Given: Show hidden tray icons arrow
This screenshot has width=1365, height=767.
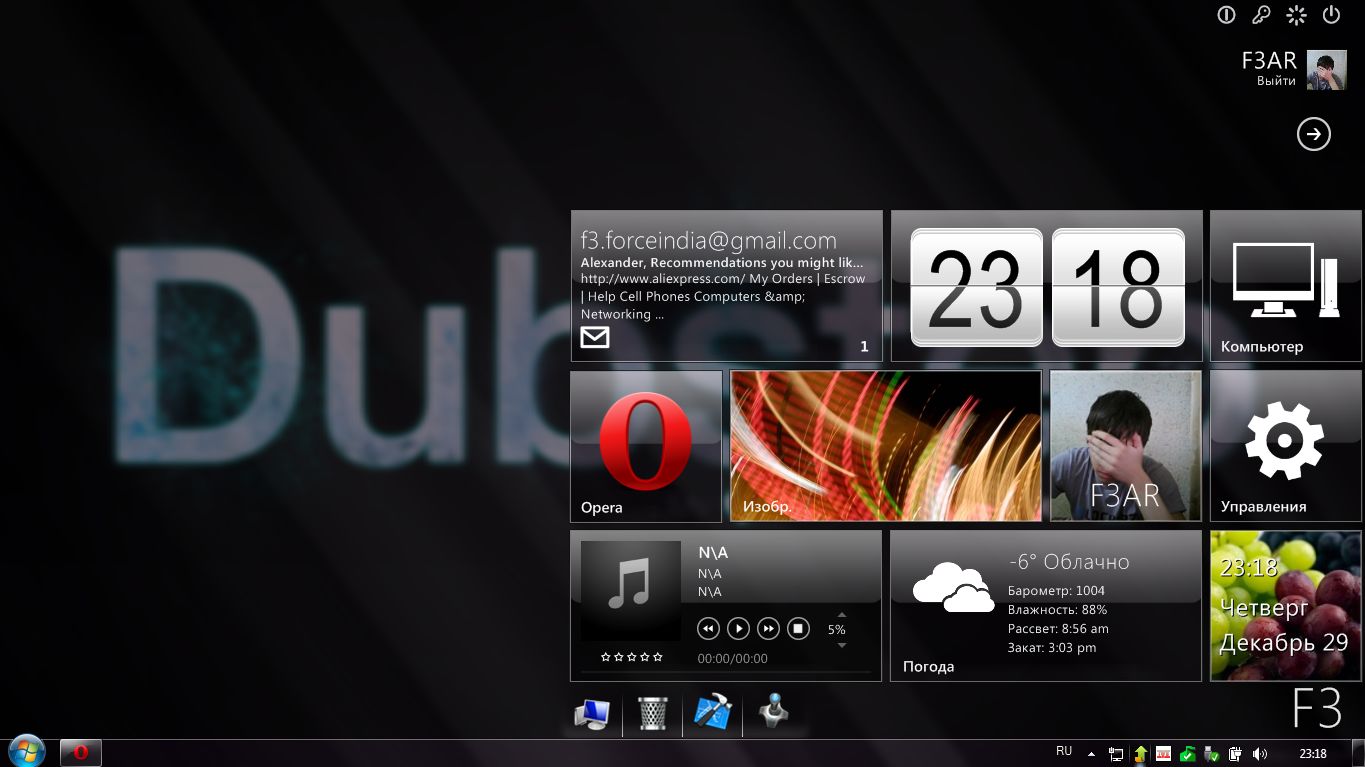Looking at the screenshot, I should (1091, 754).
